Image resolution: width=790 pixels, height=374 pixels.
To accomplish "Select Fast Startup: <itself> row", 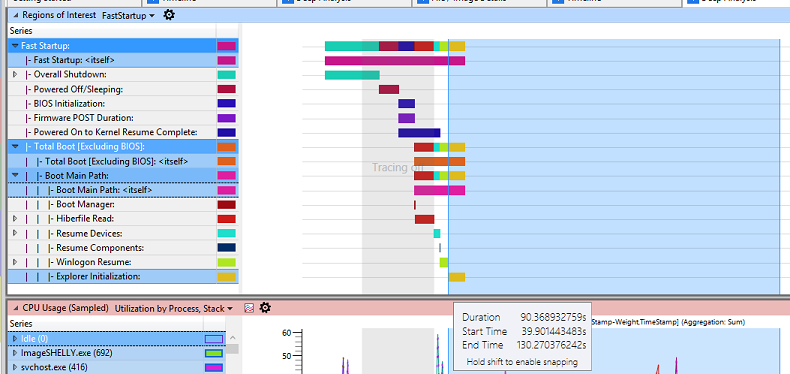I will (123, 60).
